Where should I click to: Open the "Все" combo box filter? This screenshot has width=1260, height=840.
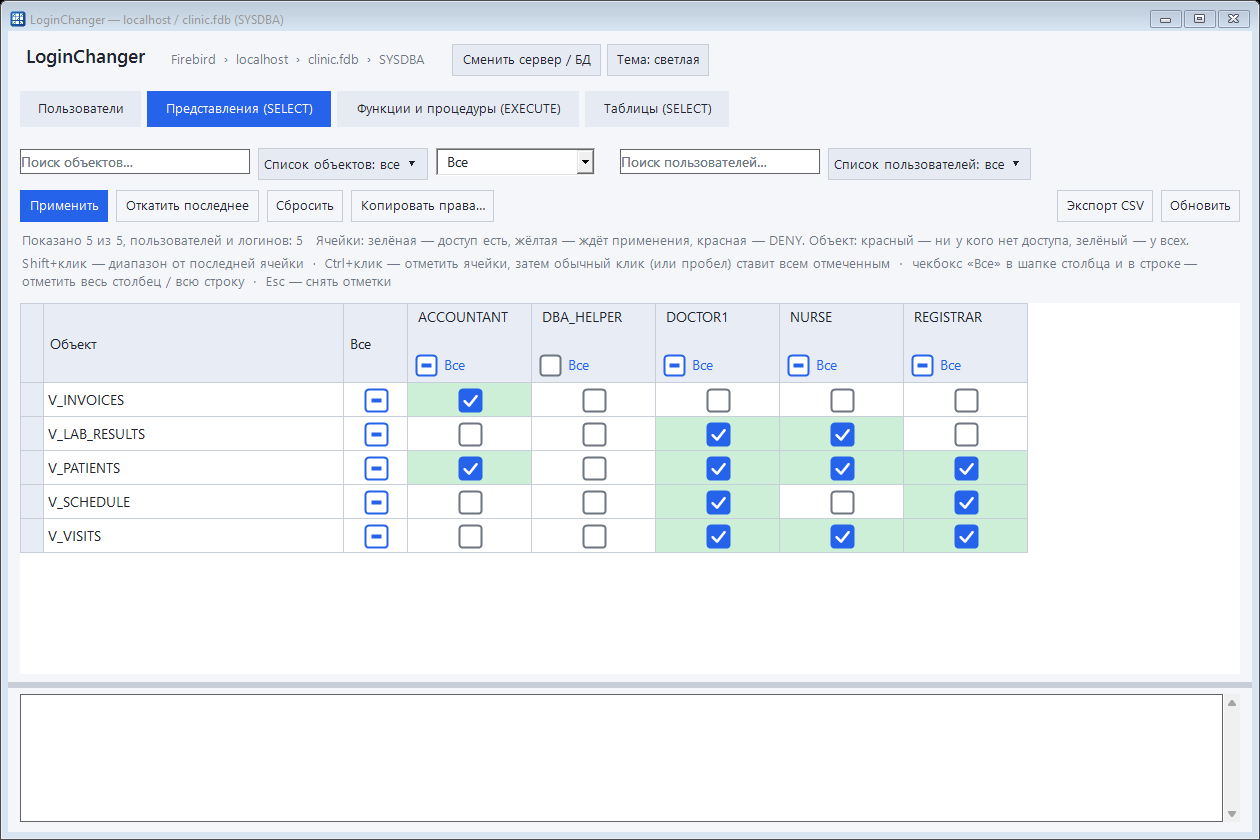[x=516, y=162]
